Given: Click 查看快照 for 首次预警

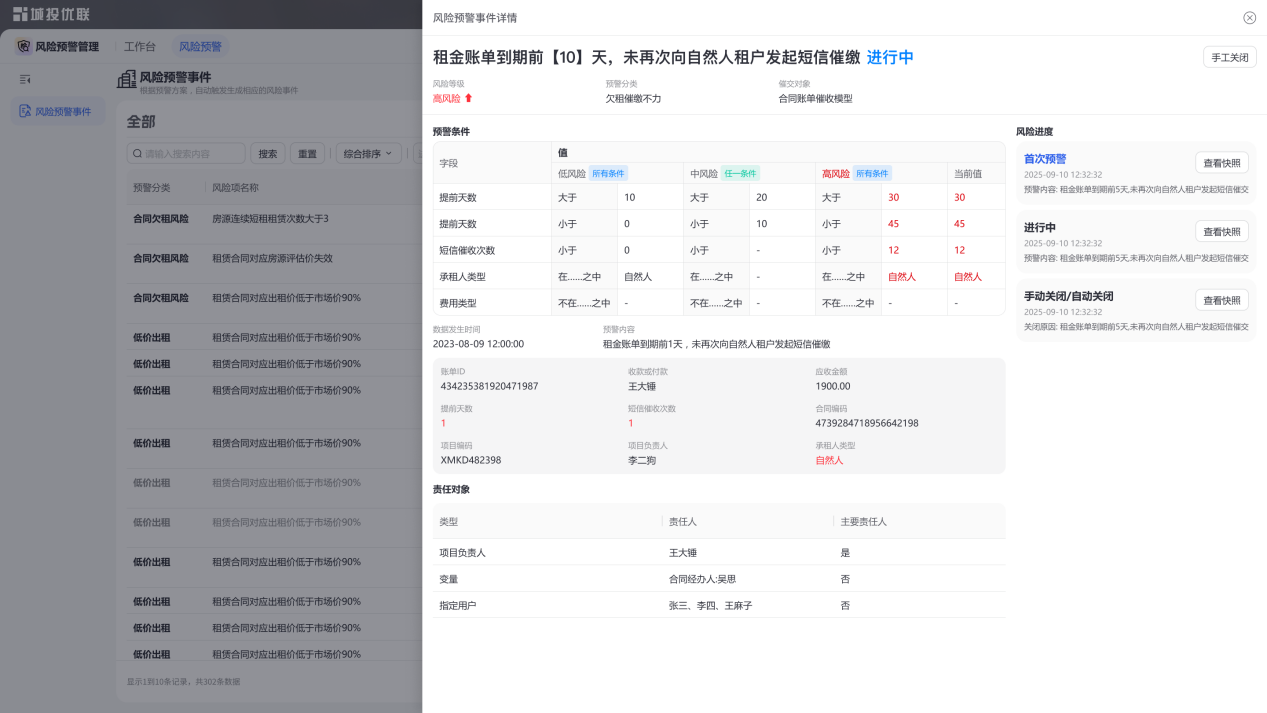Looking at the screenshot, I should click(1221, 162).
